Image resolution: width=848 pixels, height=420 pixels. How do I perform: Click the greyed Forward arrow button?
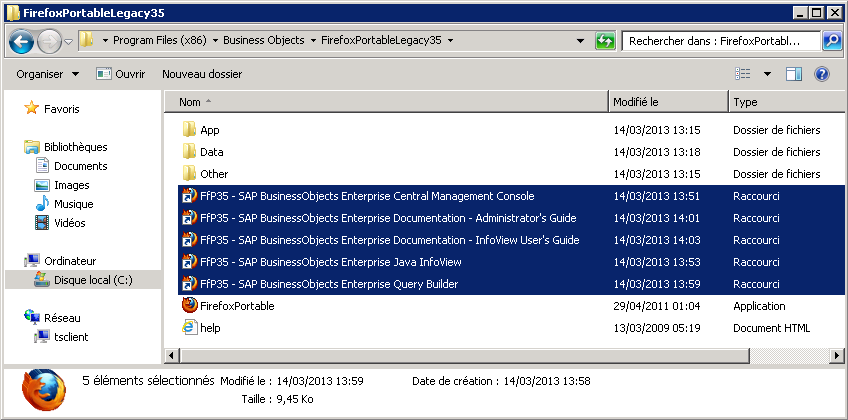tap(49, 42)
